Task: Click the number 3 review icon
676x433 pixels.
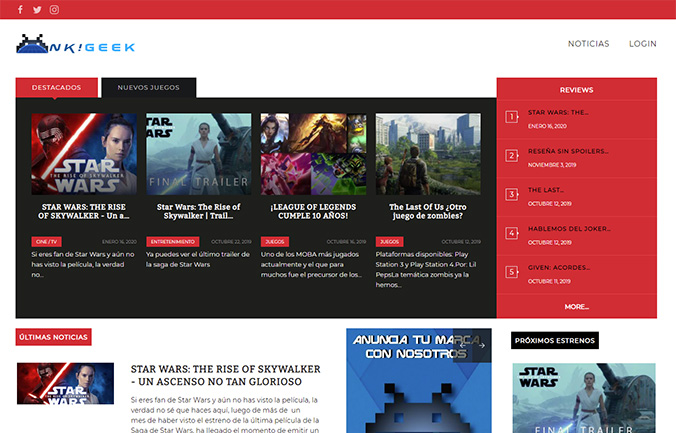Action: [512, 194]
